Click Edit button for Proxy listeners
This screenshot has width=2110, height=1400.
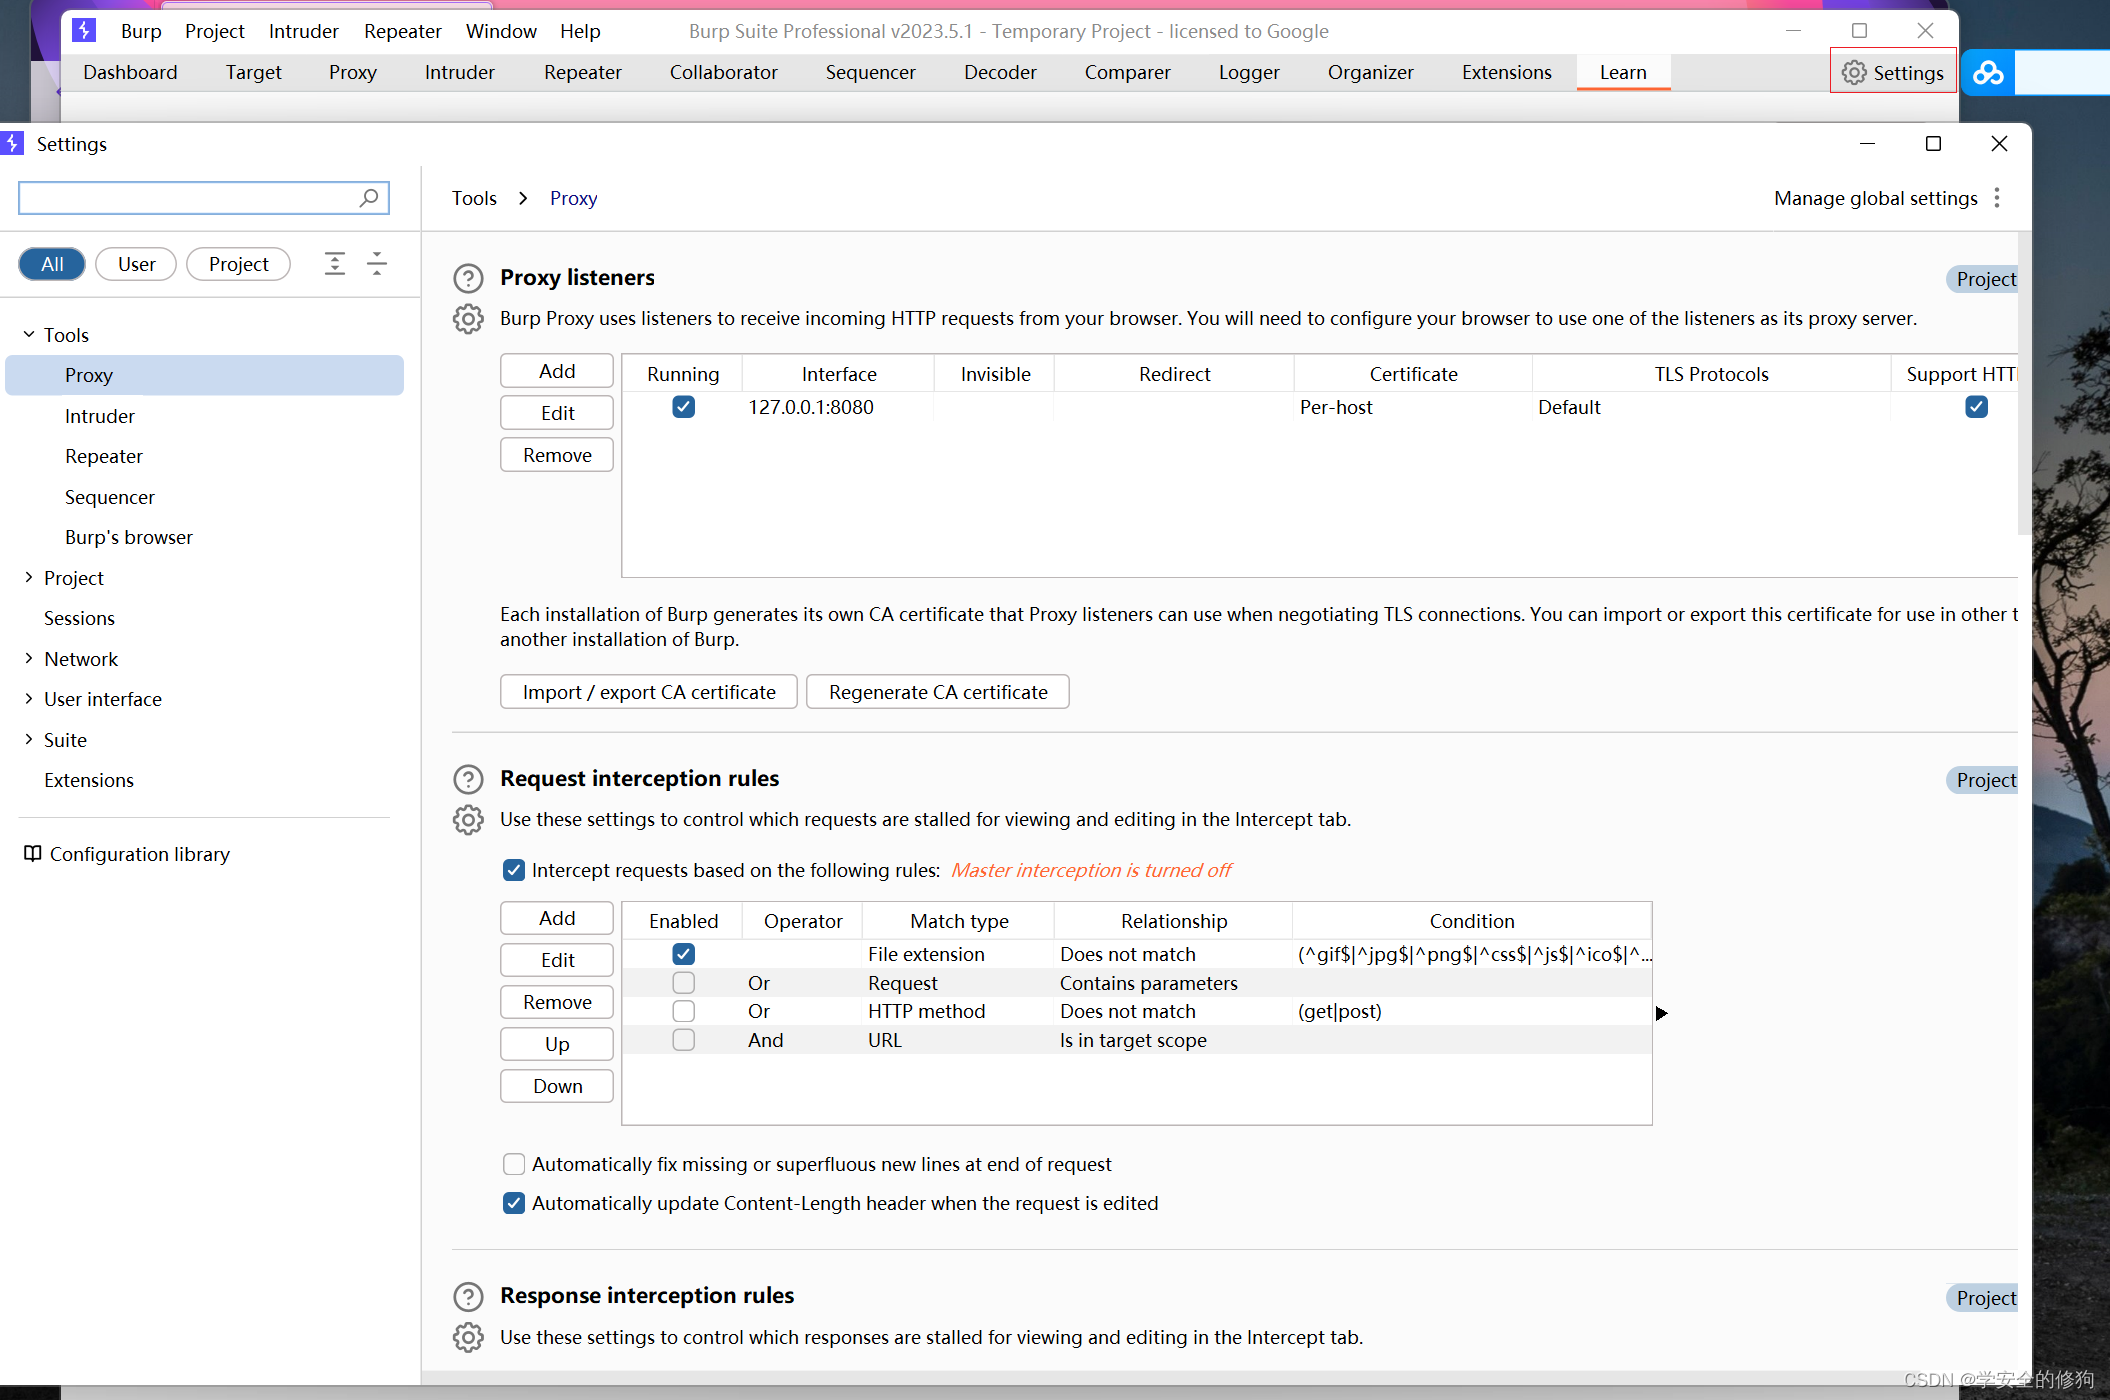557,413
